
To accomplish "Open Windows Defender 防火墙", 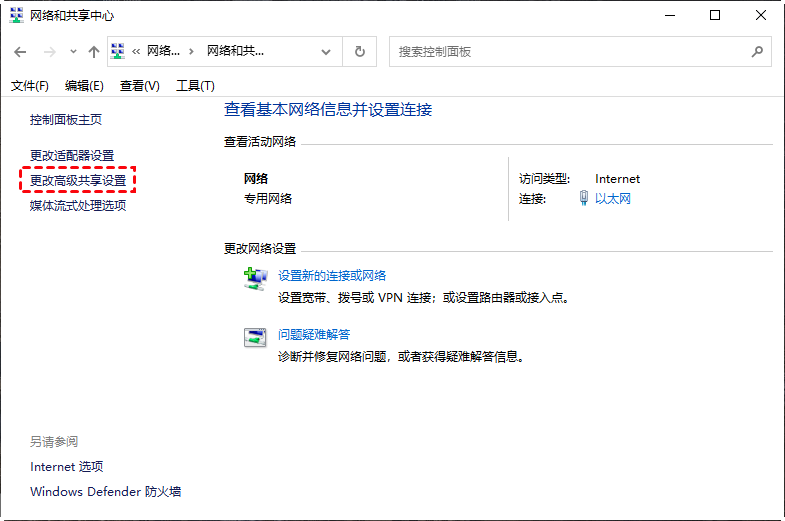I will click(106, 491).
